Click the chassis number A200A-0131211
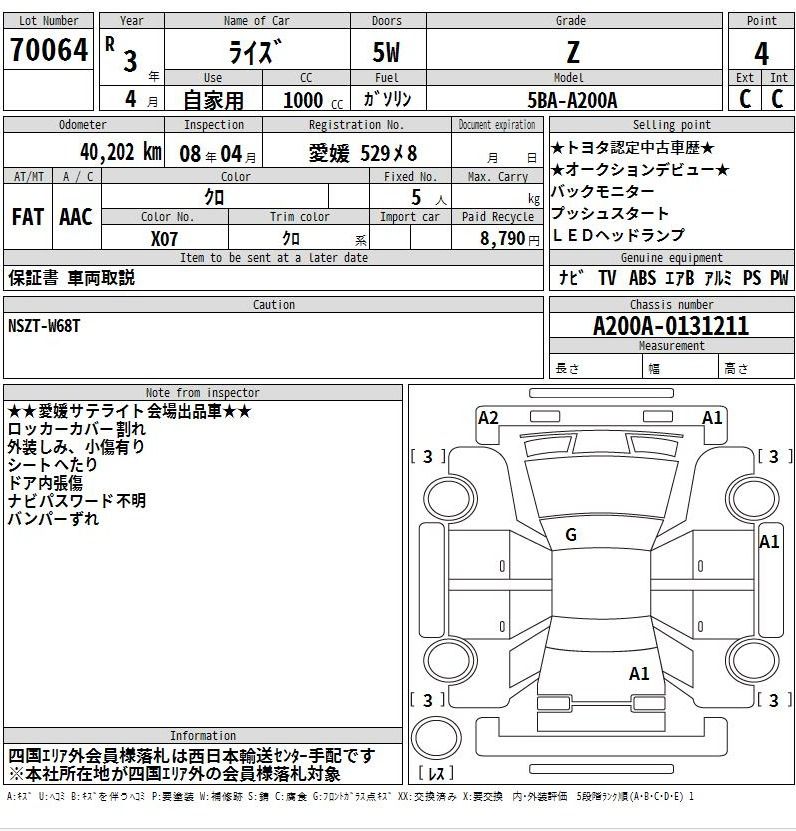 (x=671, y=326)
